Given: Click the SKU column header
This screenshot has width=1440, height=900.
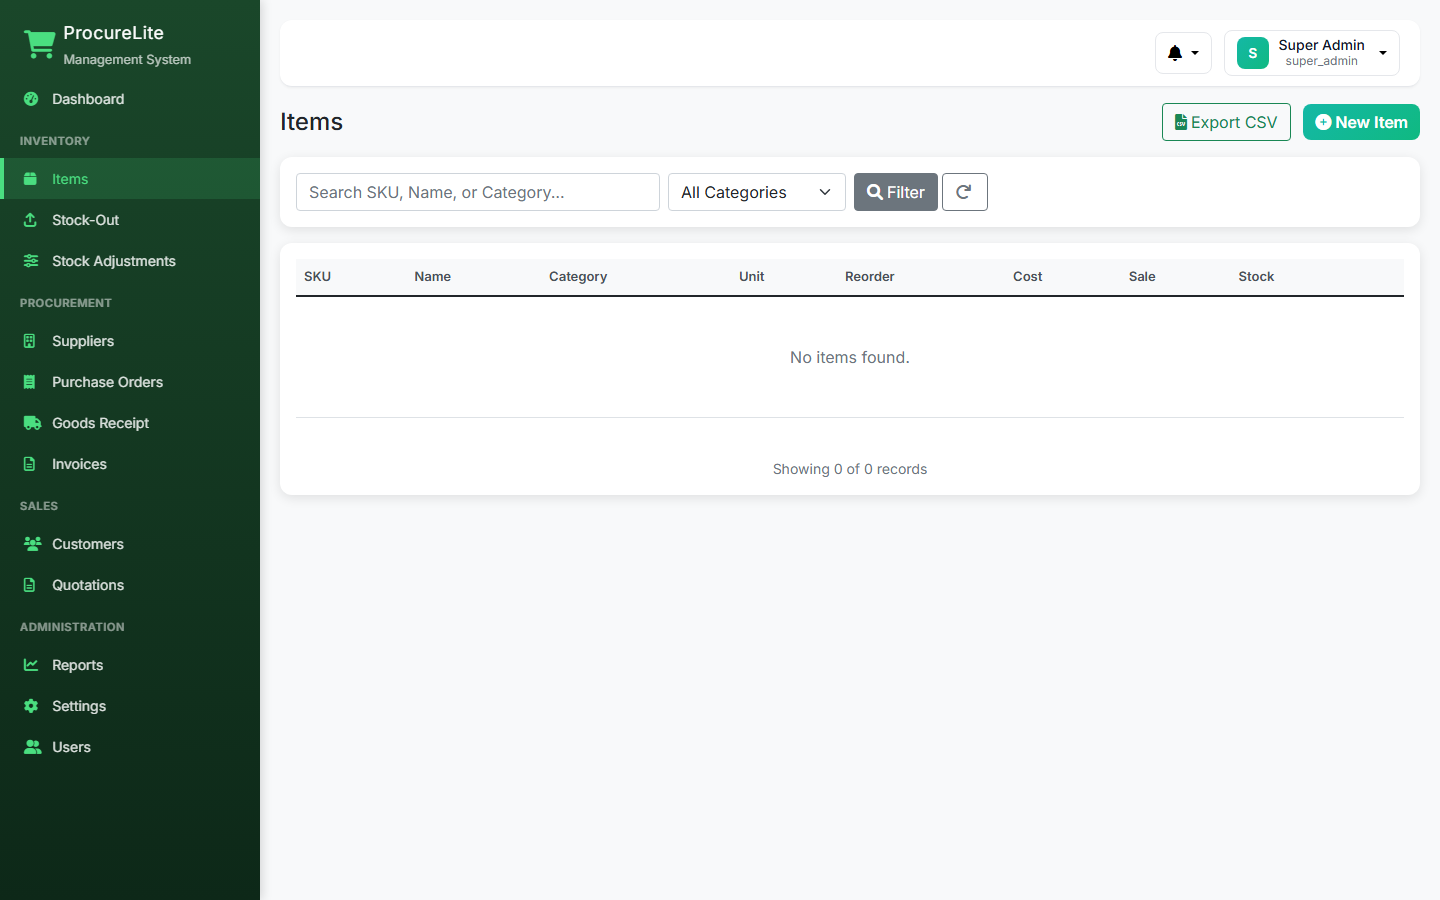Looking at the screenshot, I should [318, 277].
